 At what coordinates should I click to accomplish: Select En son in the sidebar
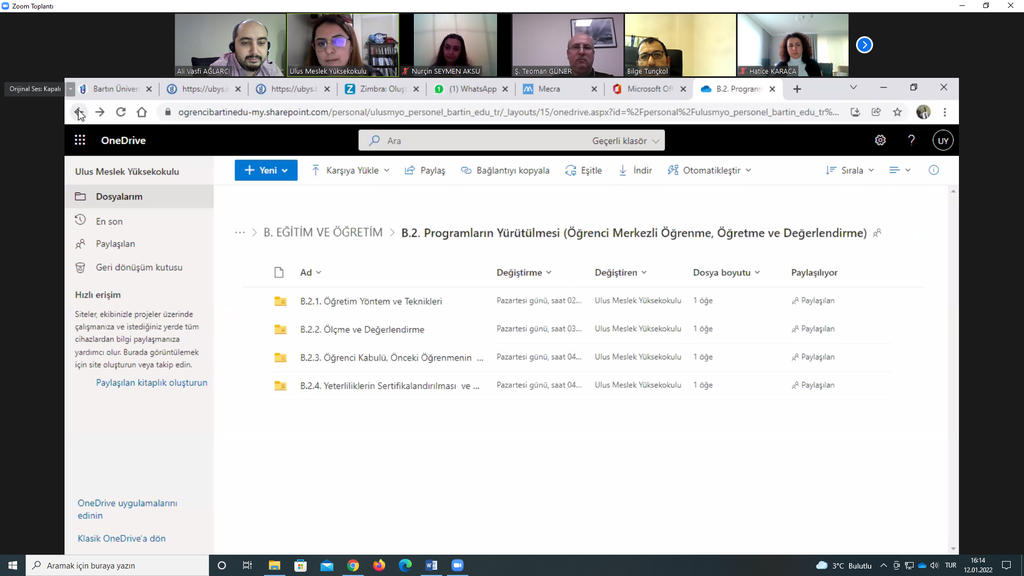tap(109, 221)
